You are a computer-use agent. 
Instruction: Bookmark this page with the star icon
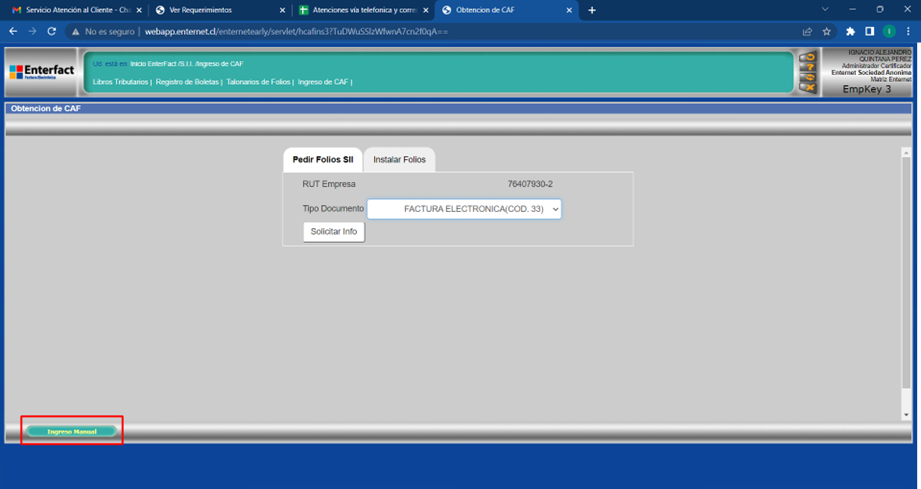[x=827, y=31]
